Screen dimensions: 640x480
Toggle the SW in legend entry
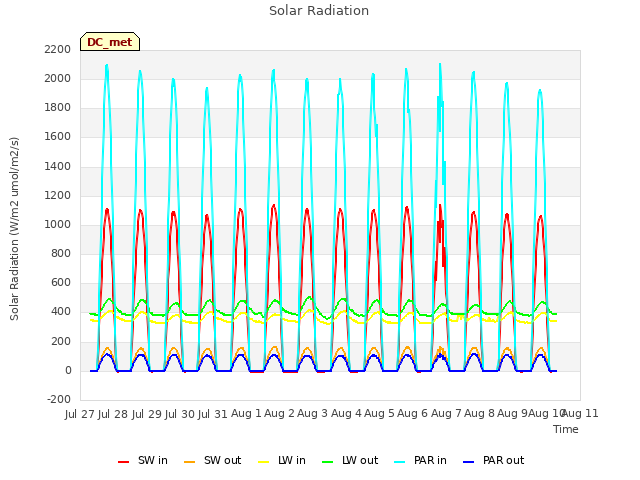(x=142, y=460)
